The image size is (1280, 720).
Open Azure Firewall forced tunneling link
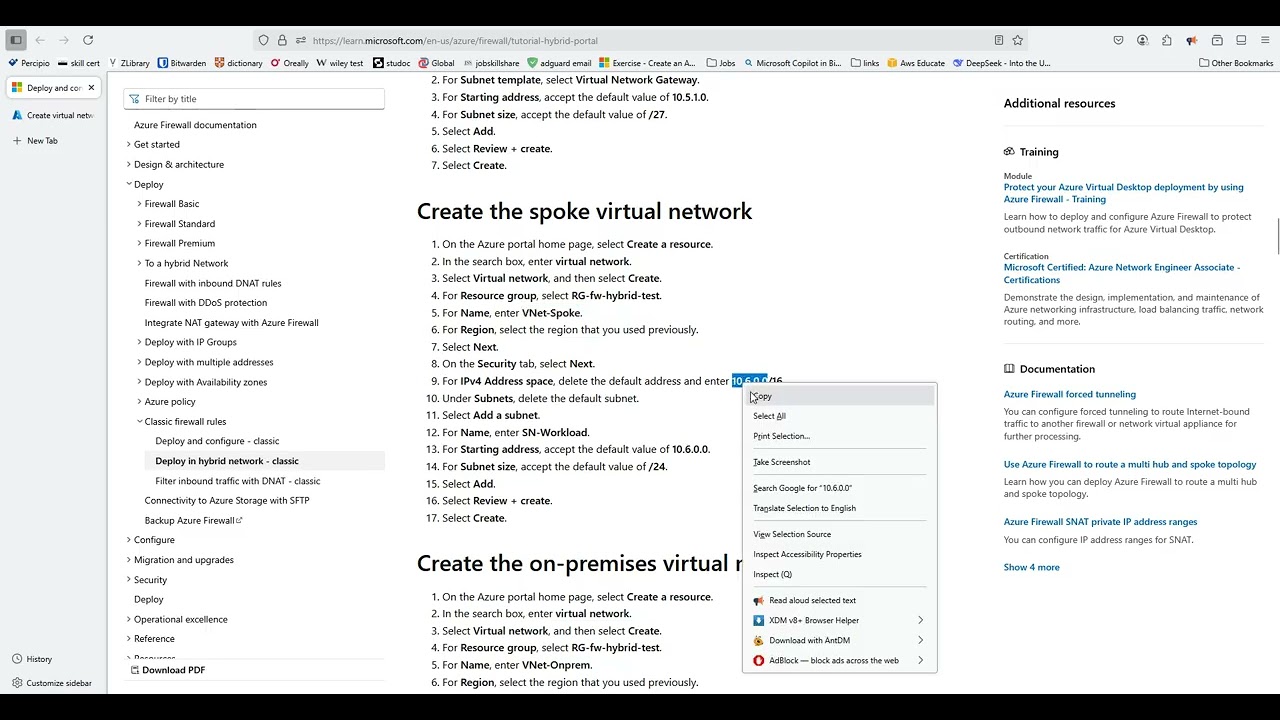pos(1069,394)
